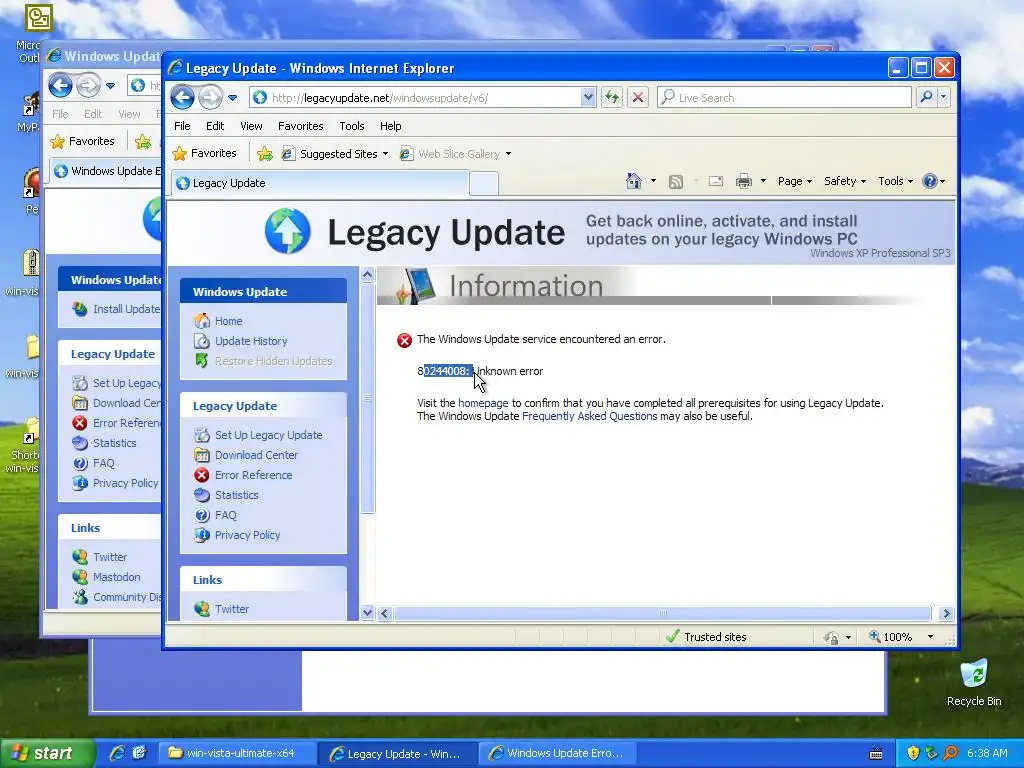
Task: Go to Home in Windows Update sidebar
Action: [228, 321]
